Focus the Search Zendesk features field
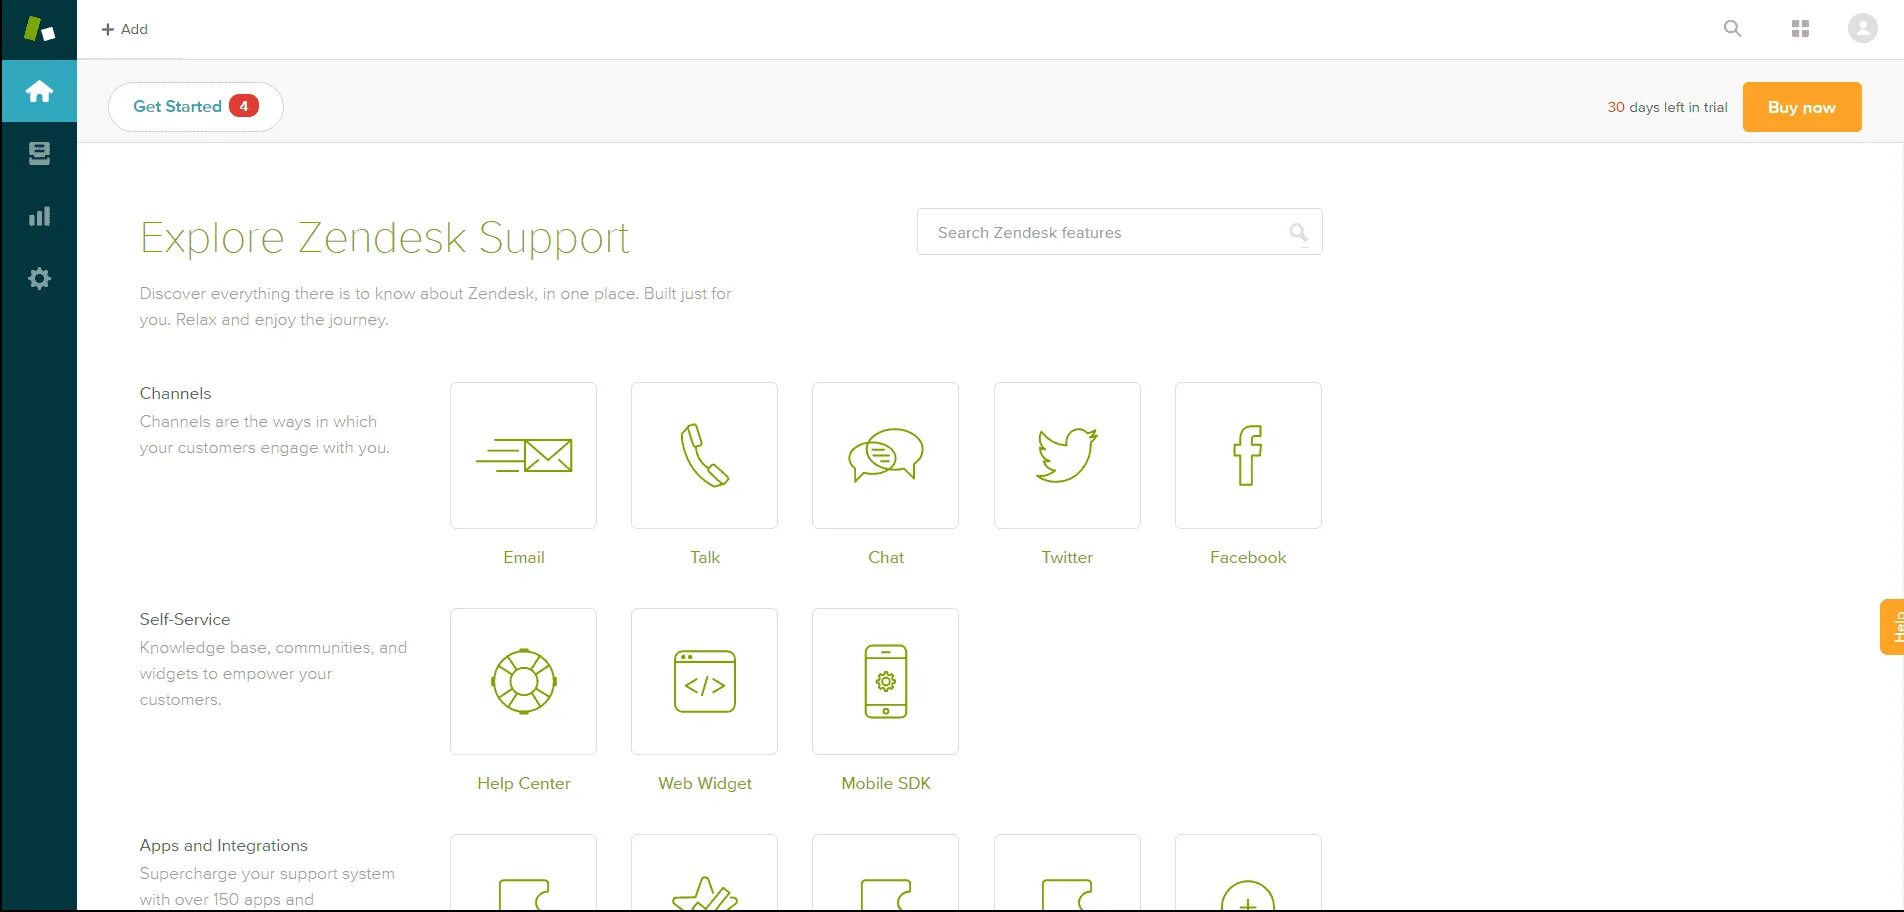Image resolution: width=1904 pixels, height=912 pixels. tap(1119, 232)
